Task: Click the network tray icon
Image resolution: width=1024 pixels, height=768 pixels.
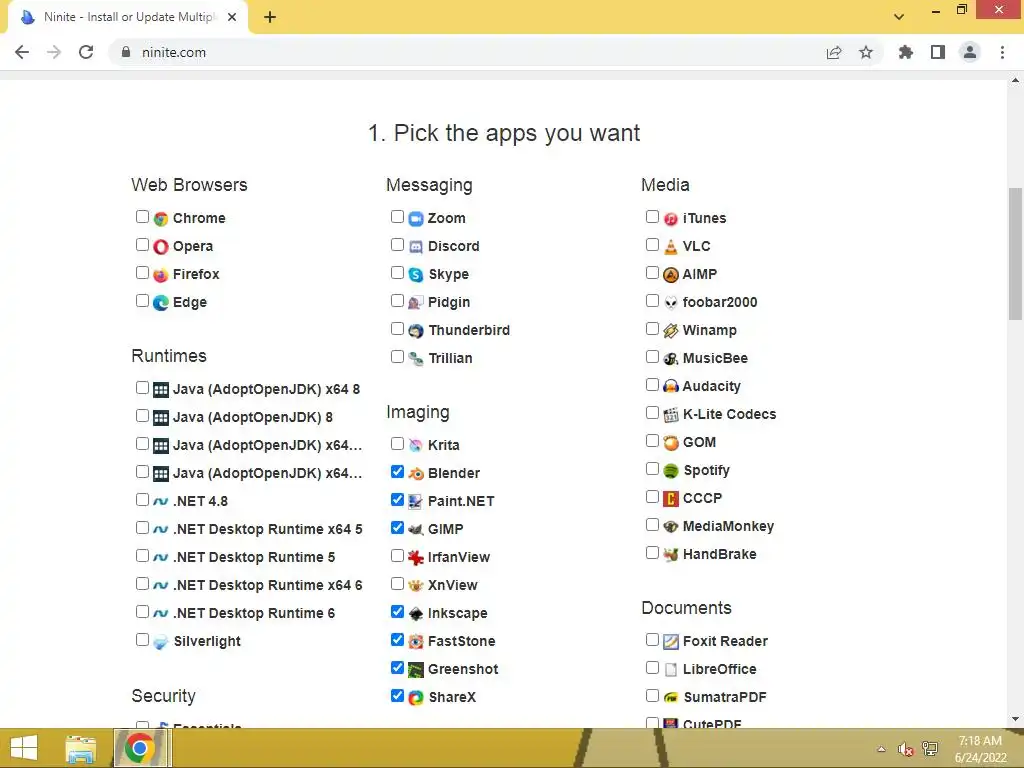Action: [930, 748]
